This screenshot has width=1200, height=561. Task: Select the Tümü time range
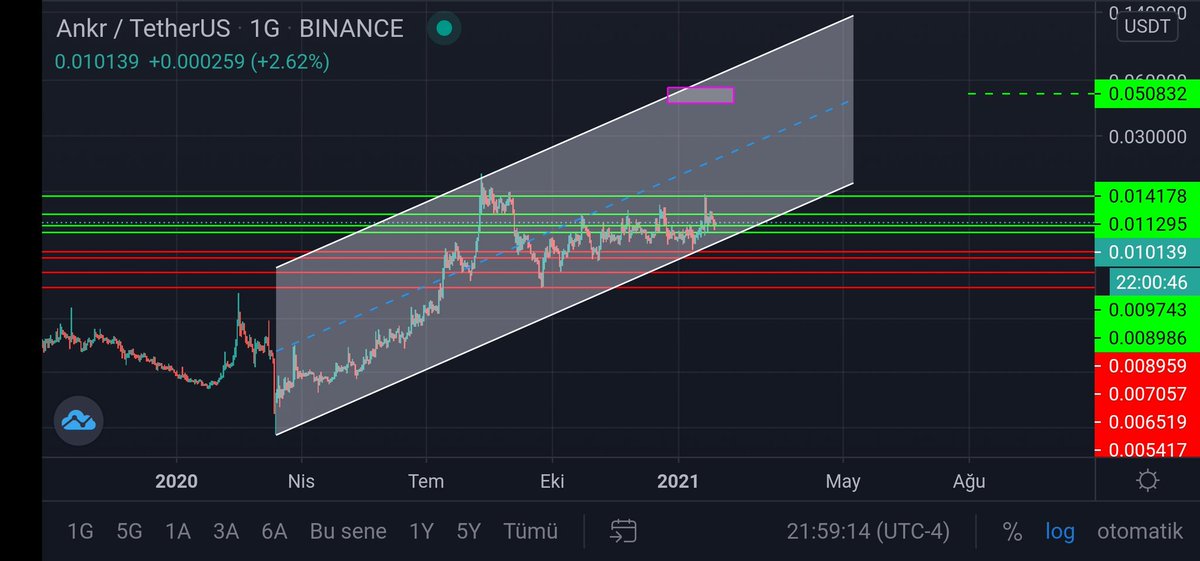[x=531, y=531]
